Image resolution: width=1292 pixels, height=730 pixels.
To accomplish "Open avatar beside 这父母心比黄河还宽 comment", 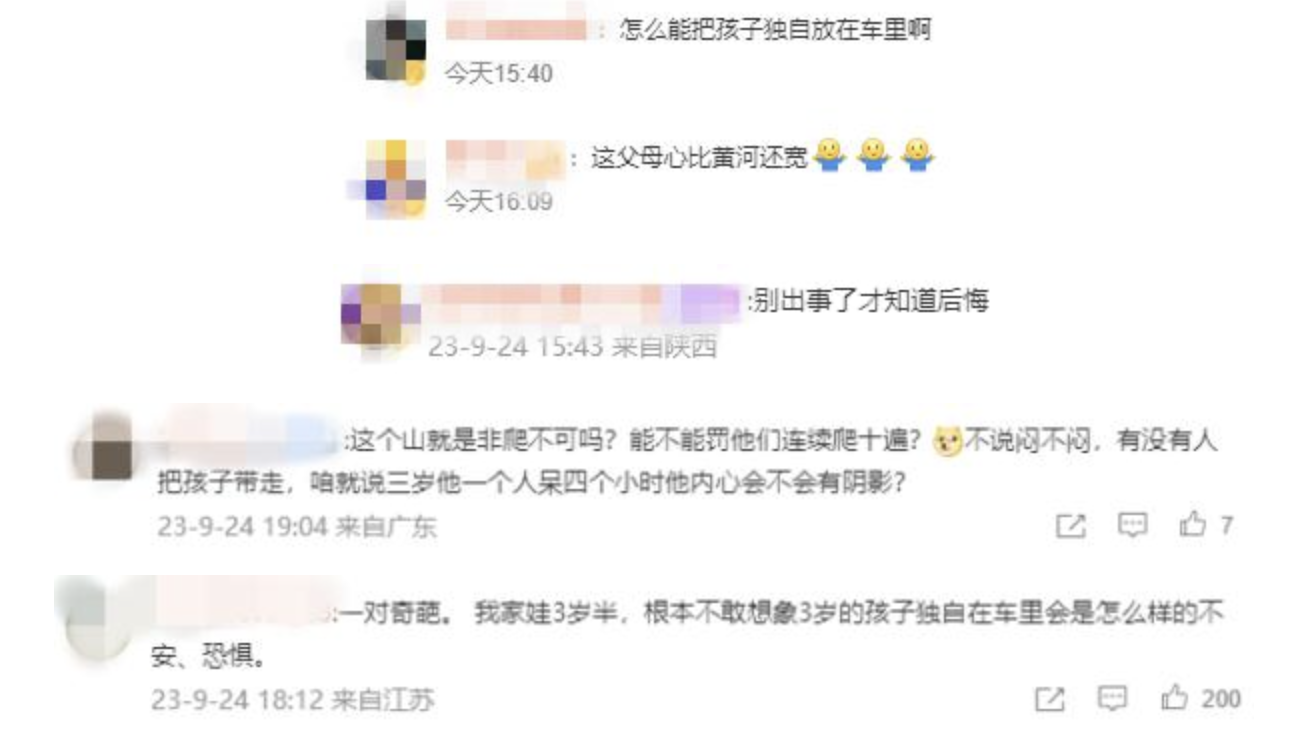I will [x=395, y=177].
